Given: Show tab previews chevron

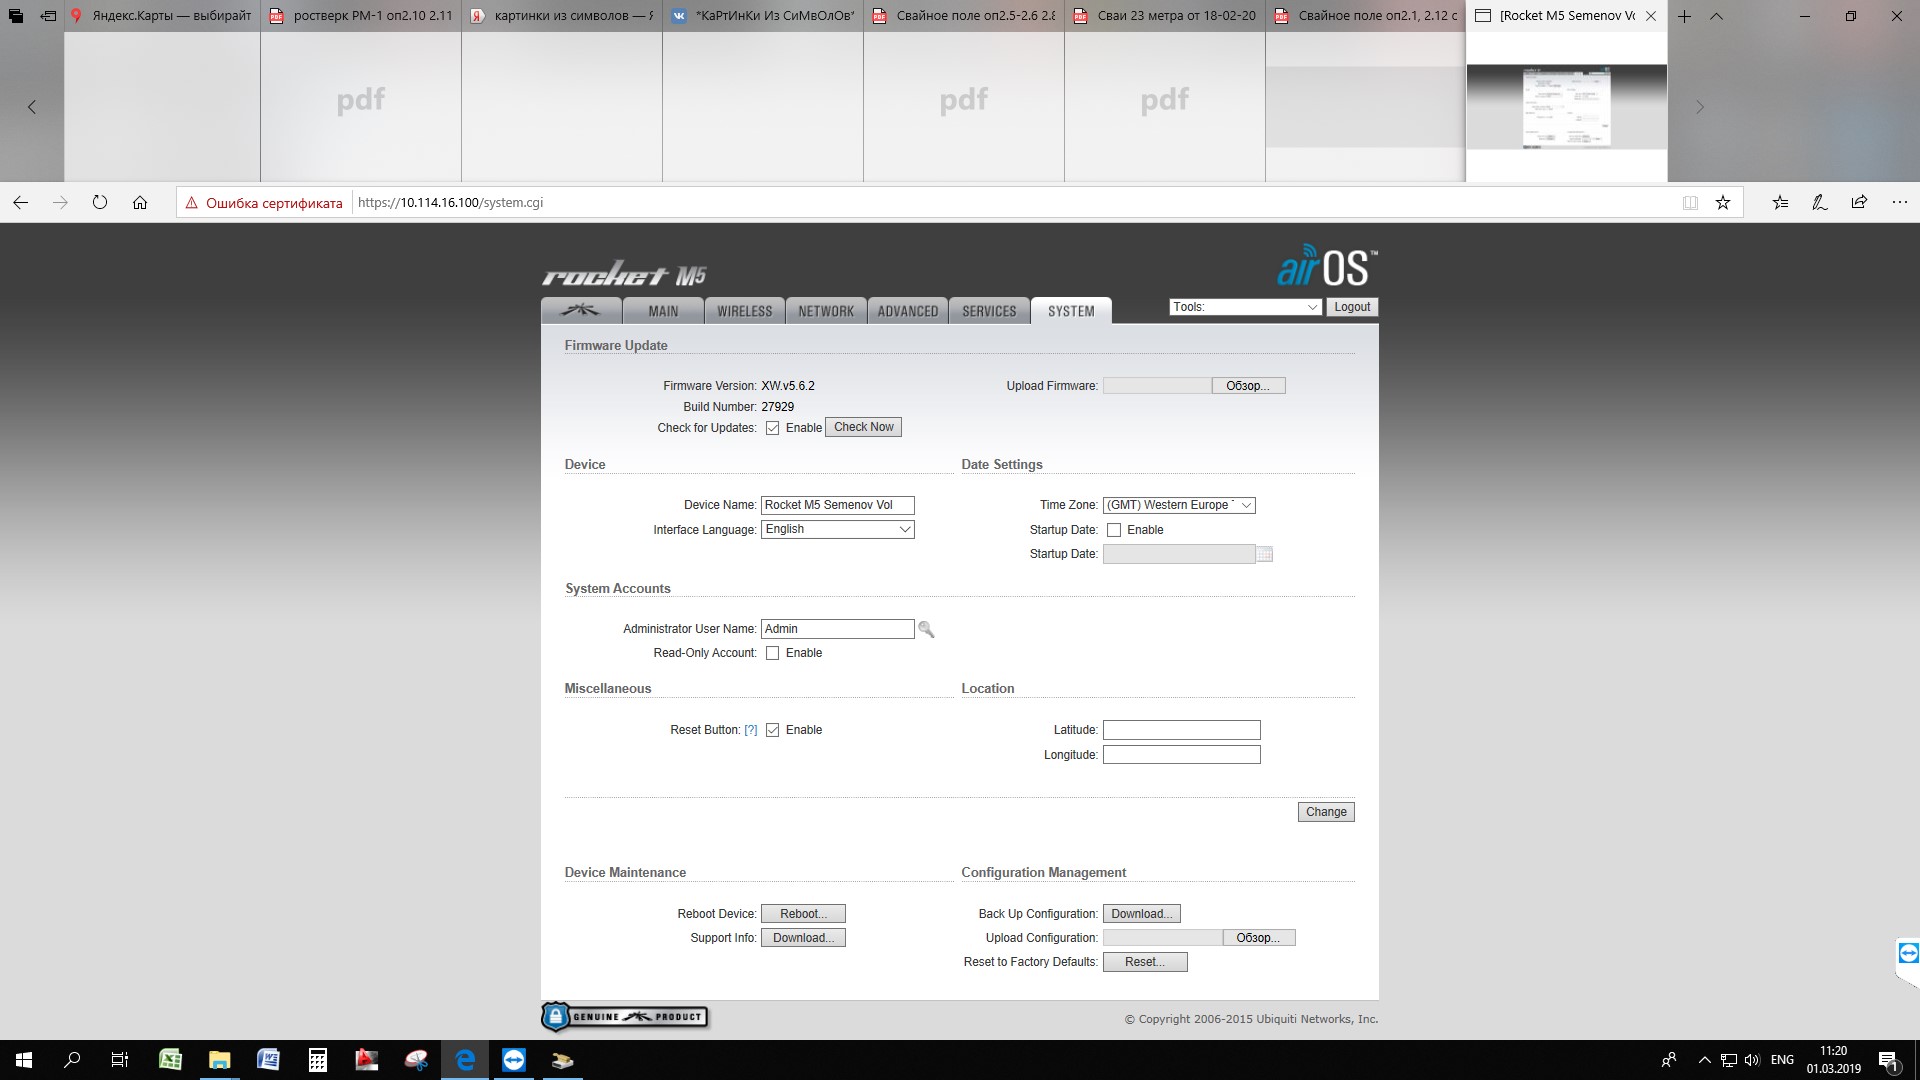Looking at the screenshot, I should click(1717, 16).
